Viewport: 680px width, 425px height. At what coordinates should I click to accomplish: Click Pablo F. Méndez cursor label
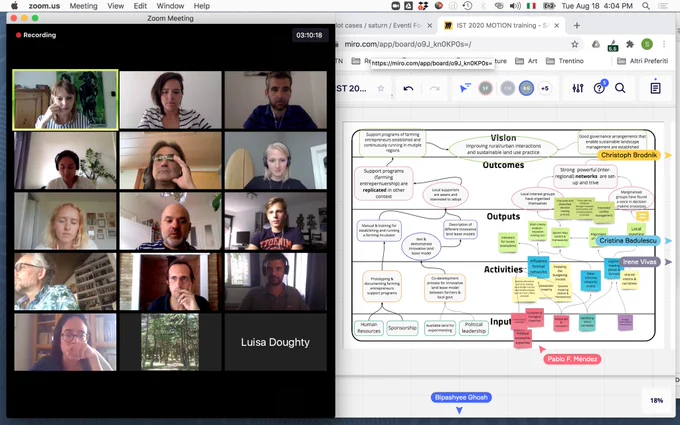coord(572,359)
